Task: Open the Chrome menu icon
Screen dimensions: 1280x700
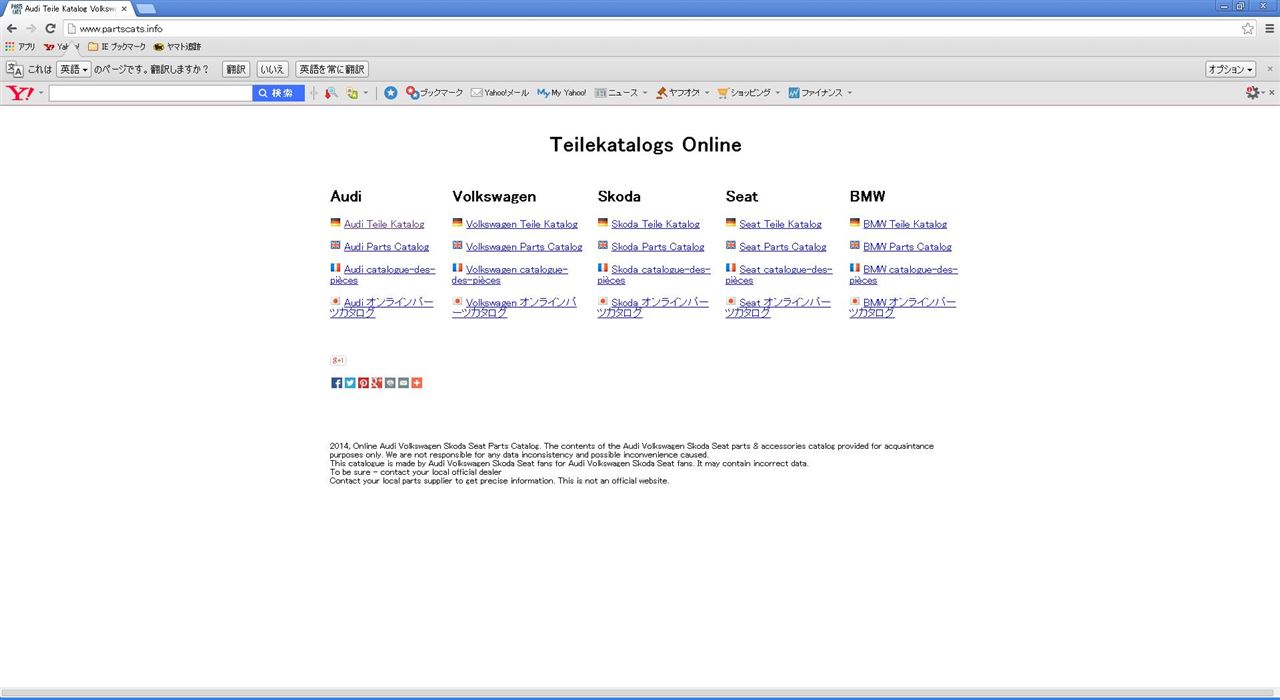Action: tap(1270, 28)
